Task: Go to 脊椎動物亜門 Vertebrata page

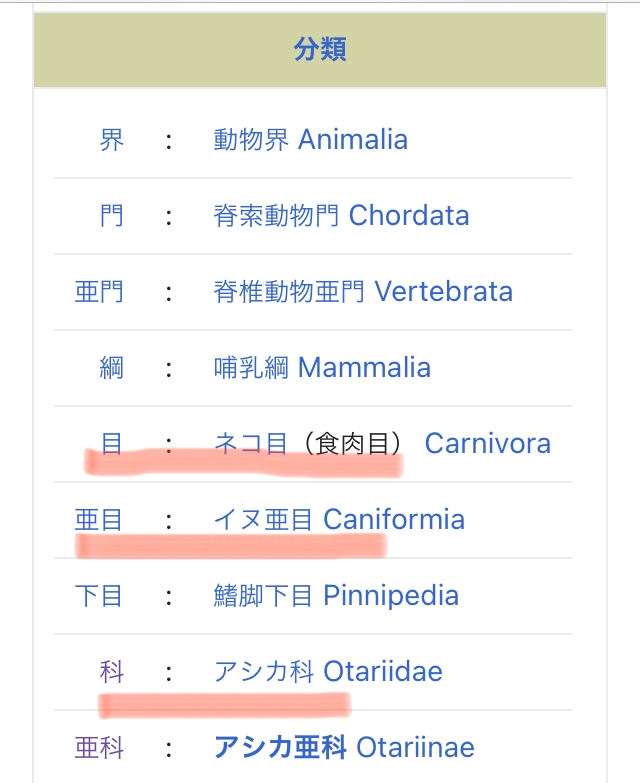Action: click(363, 291)
